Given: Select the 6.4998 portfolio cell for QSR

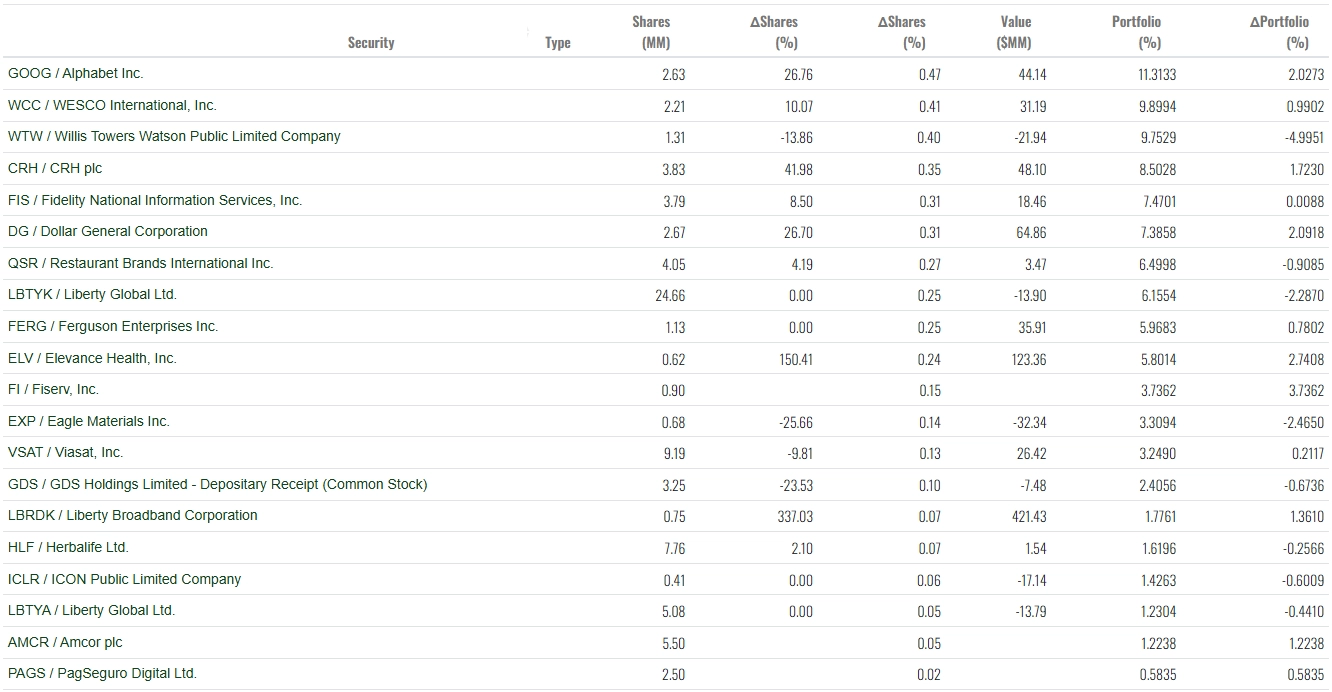Looking at the screenshot, I should click(x=1158, y=265).
